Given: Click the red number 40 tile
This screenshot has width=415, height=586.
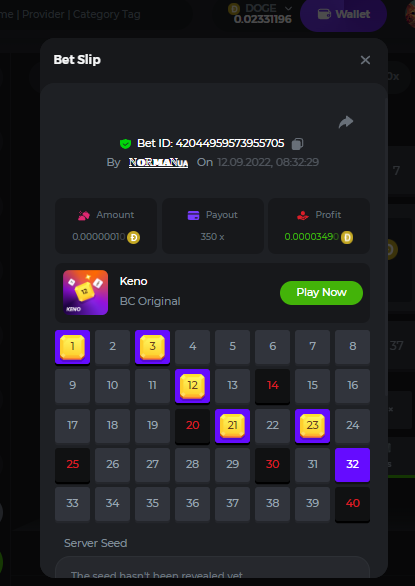Looking at the screenshot, I should coord(353,504).
